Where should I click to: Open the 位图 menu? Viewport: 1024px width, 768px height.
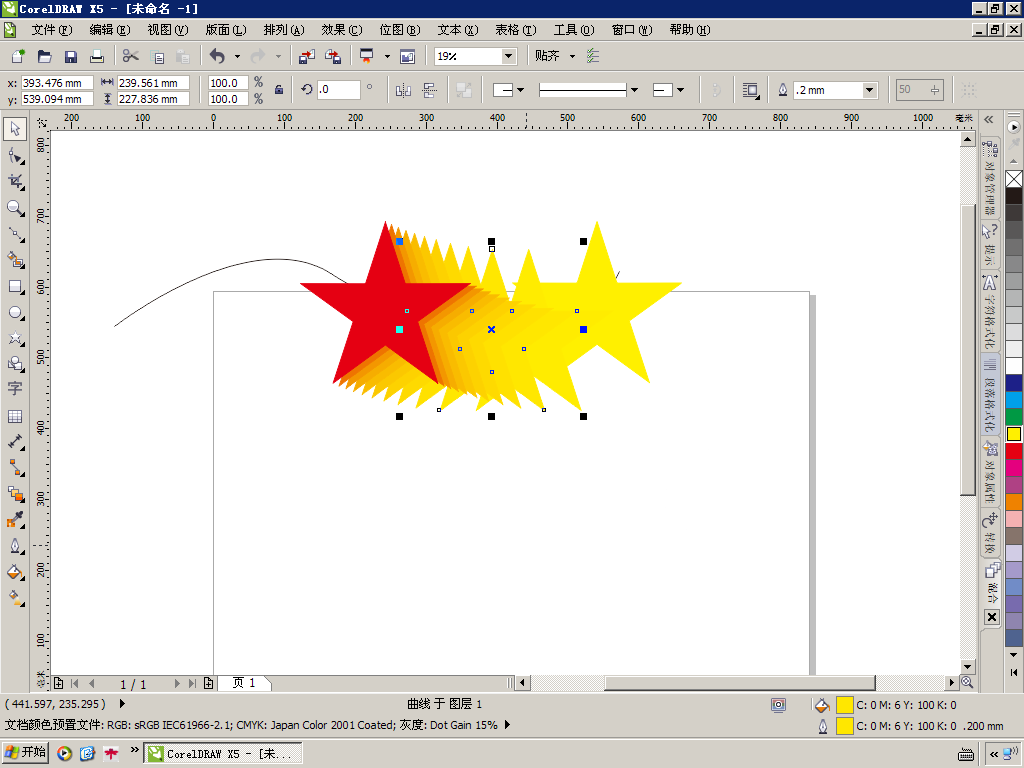coord(400,30)
